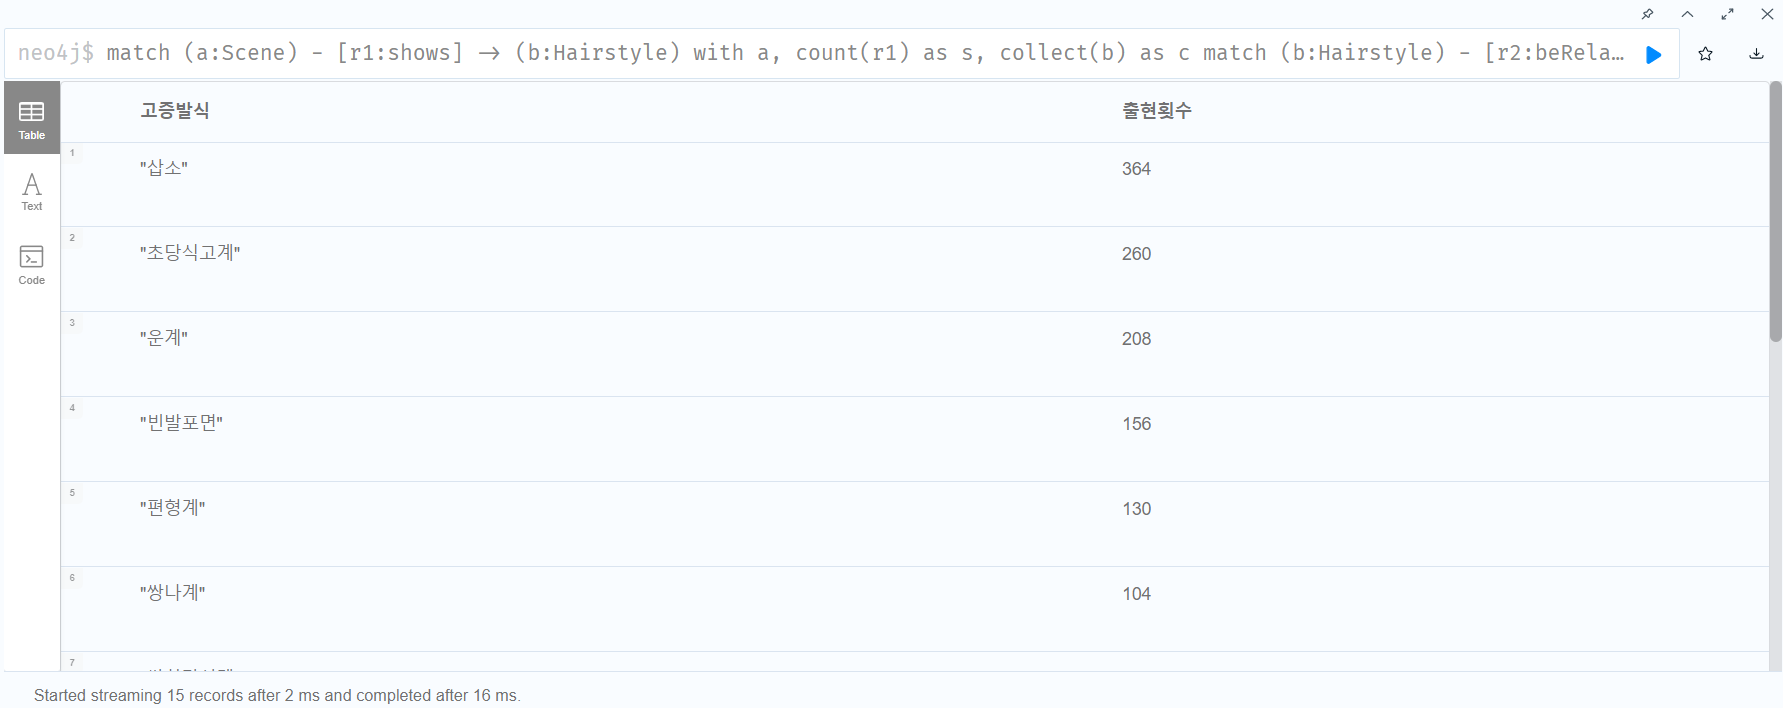This screenshot has height=708, width=1783.
Task: Pin this result frame
Action: (1647, 14)
